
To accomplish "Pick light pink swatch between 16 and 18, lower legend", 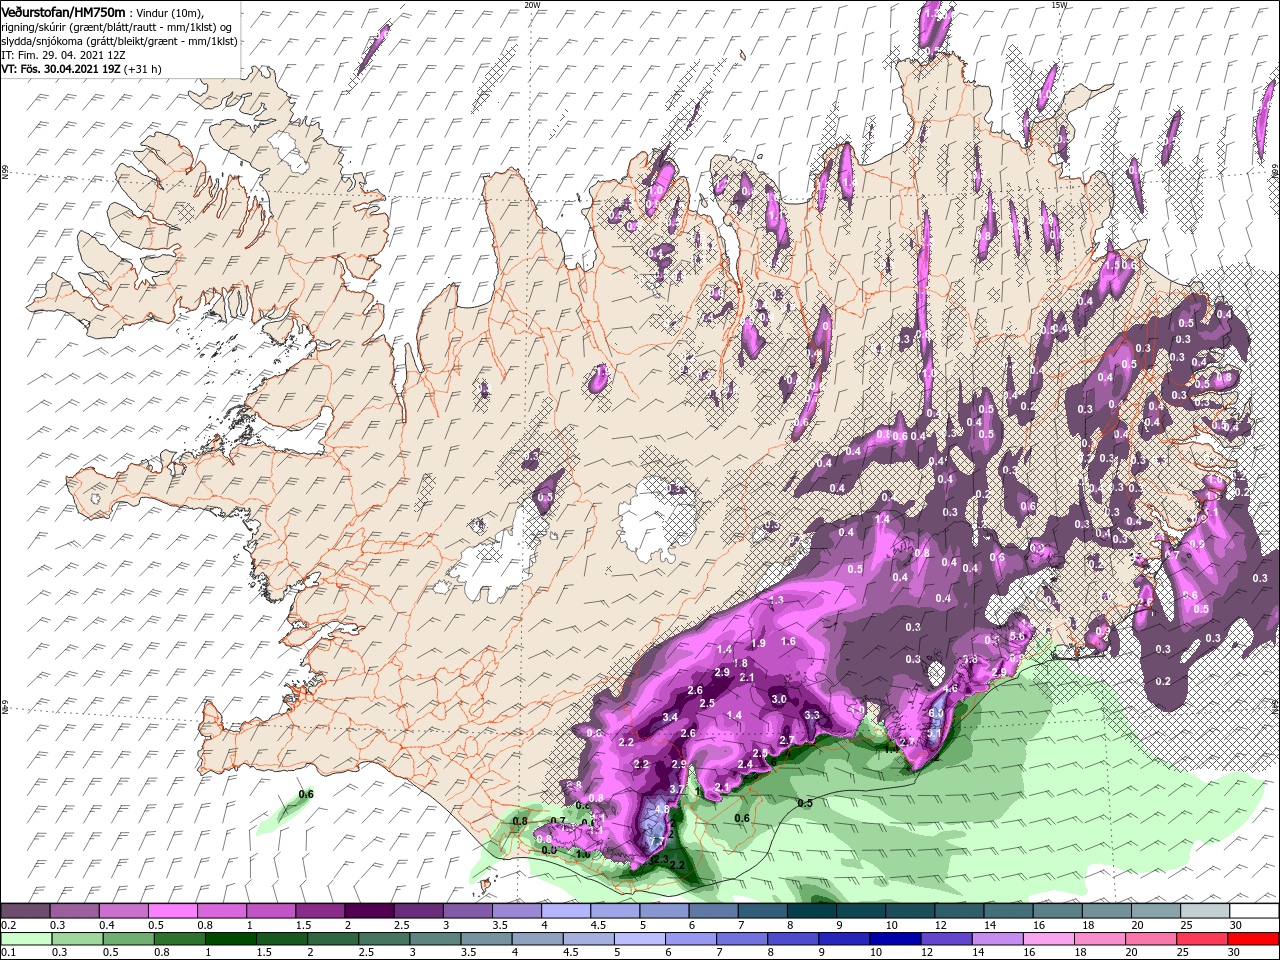I will point(1050,939).
